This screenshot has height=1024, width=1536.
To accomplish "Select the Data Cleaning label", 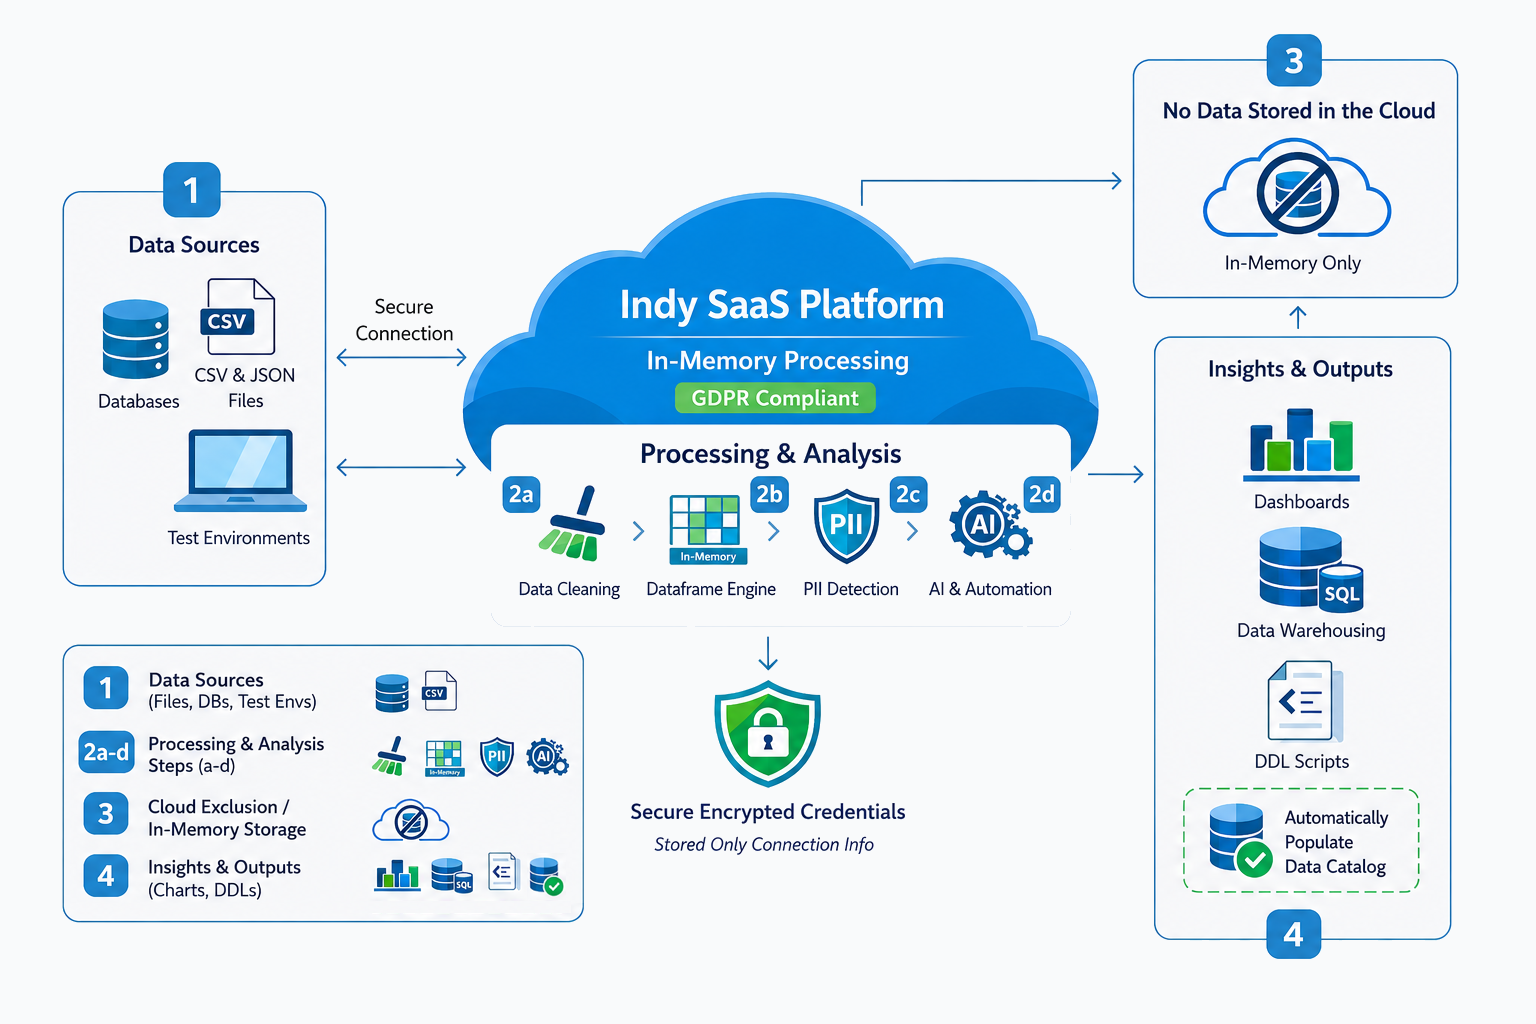I will pyautogui.click(x=569, y=589).
